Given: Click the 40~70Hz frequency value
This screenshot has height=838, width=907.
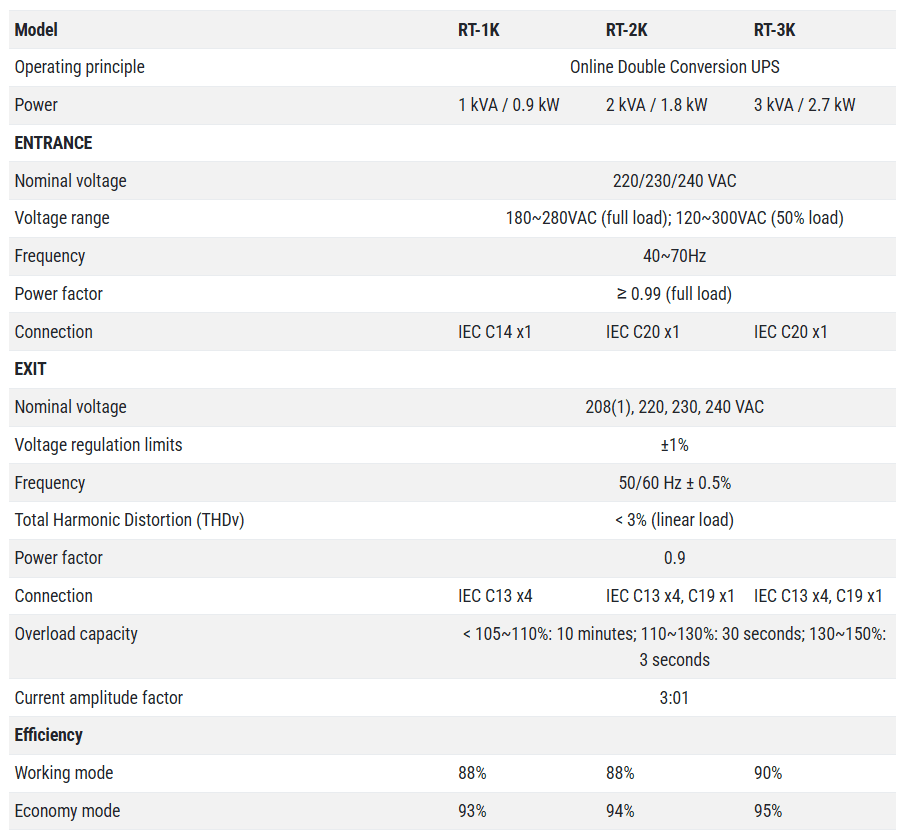Looking at the screenshot, I should click(x=674, y=256).
